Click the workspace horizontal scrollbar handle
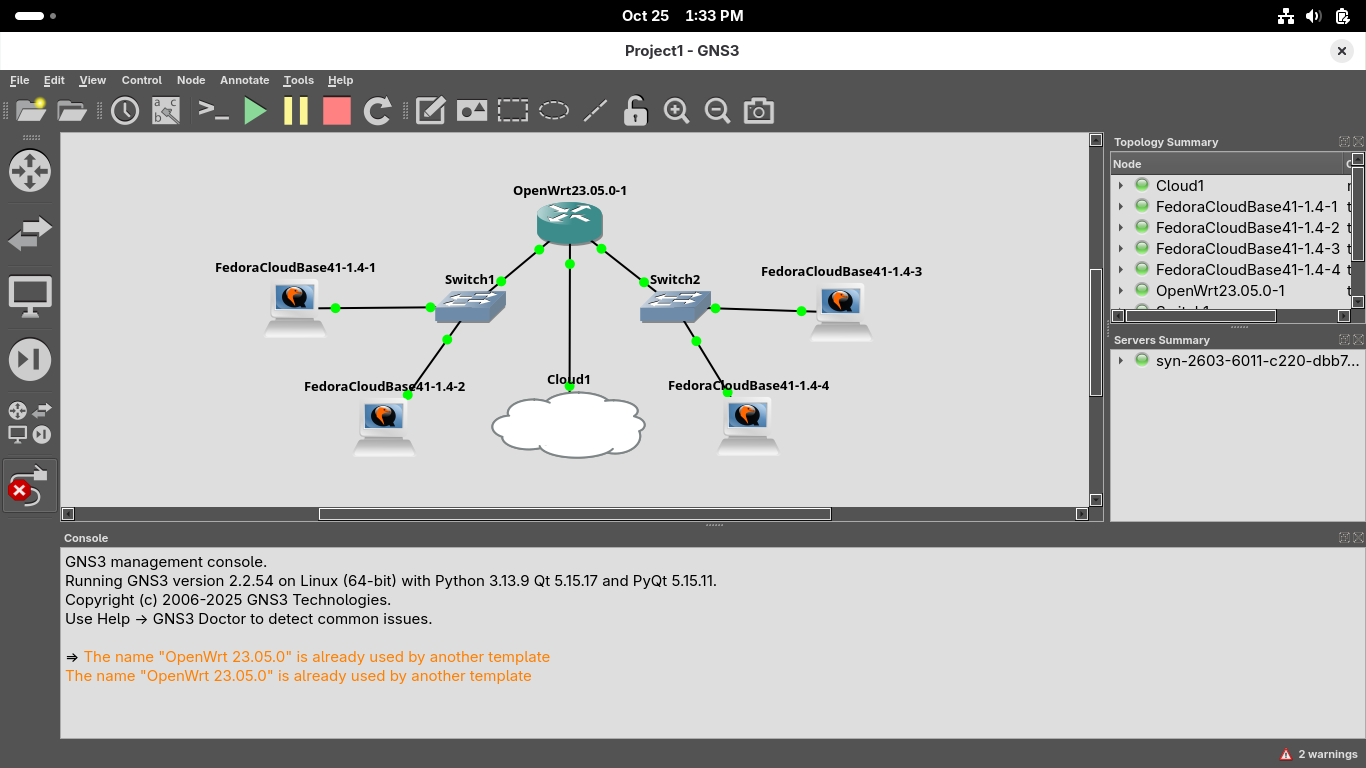 pyautogui.click(x=574, y=514)
